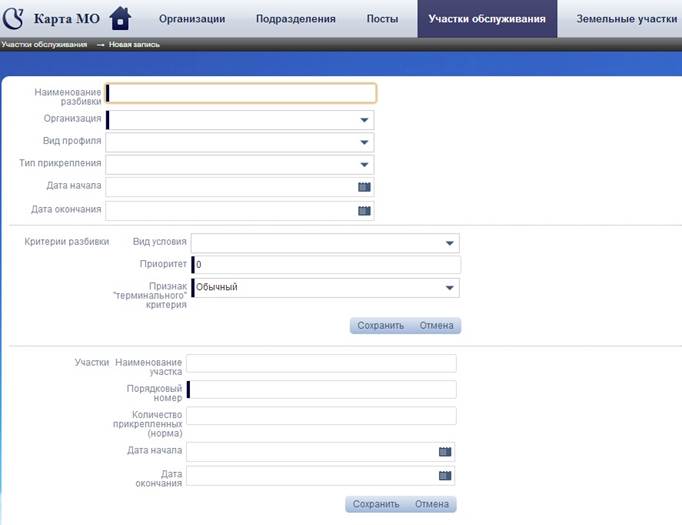Expand the Организация dropdown
The height and width of the screenshot is (525, 682).
pyautogui.click(x=364, y=120)
